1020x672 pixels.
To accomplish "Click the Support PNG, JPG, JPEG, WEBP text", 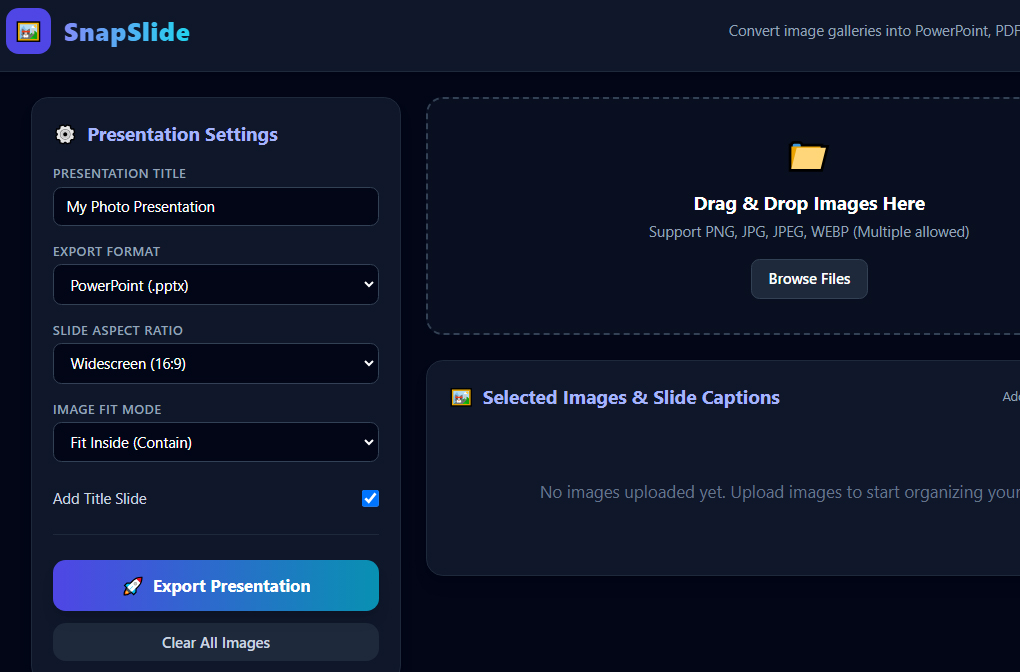I will [809, 232].
